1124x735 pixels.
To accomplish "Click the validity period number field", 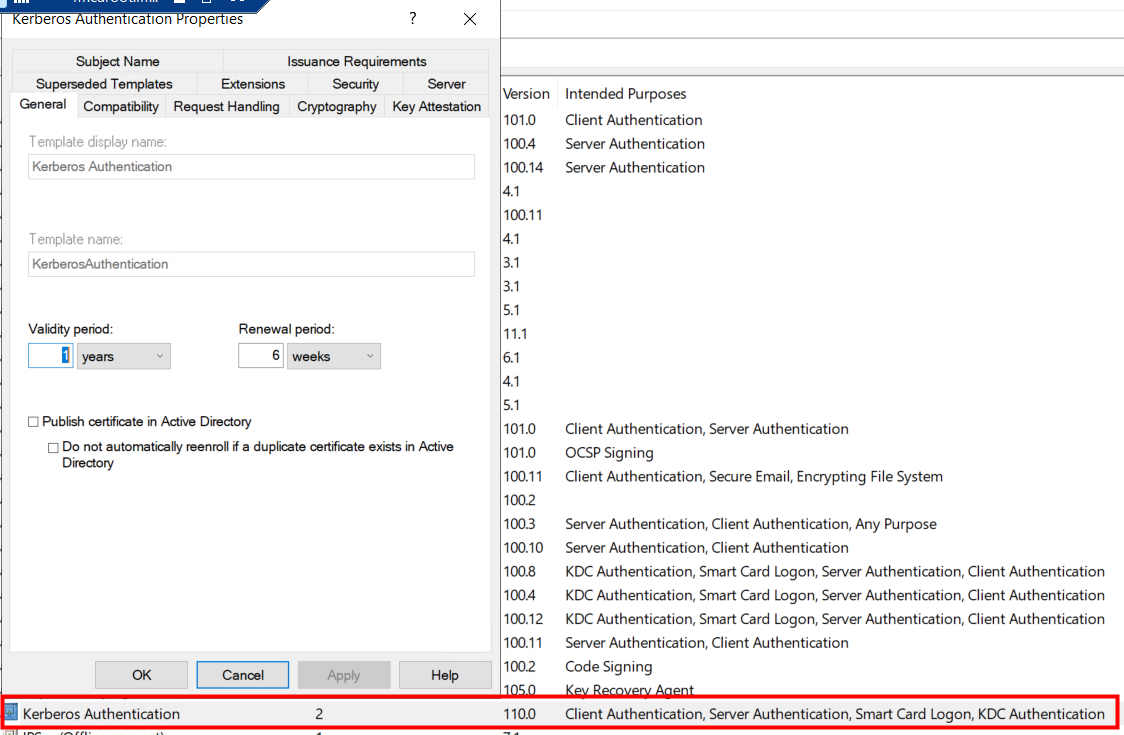I will click(x=50, y=356).
